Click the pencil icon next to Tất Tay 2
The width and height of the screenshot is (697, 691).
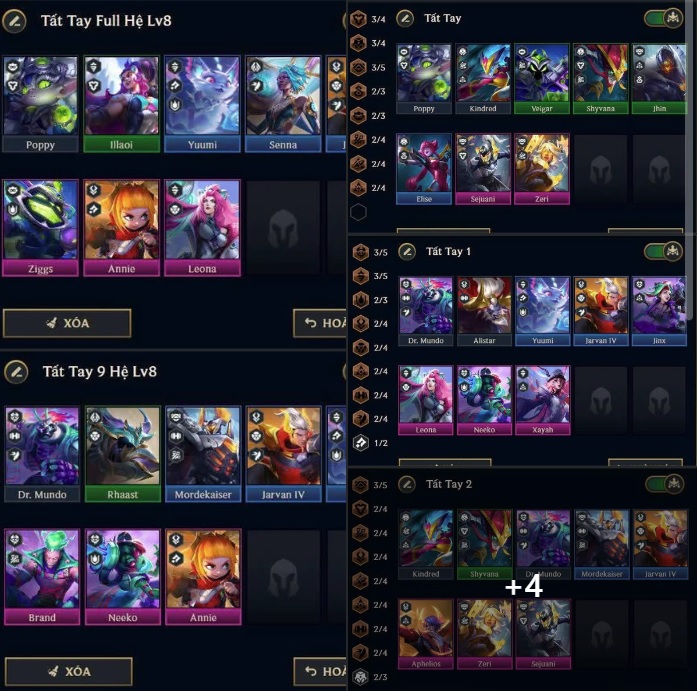(x=407, y=484)
